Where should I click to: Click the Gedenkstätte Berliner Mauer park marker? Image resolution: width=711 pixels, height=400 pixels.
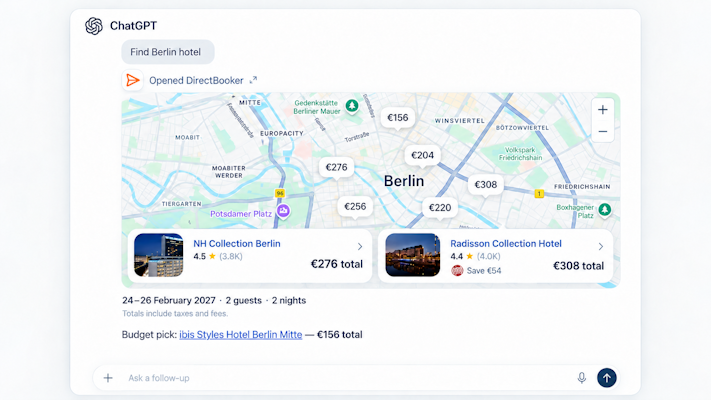(x=352, y=106)
